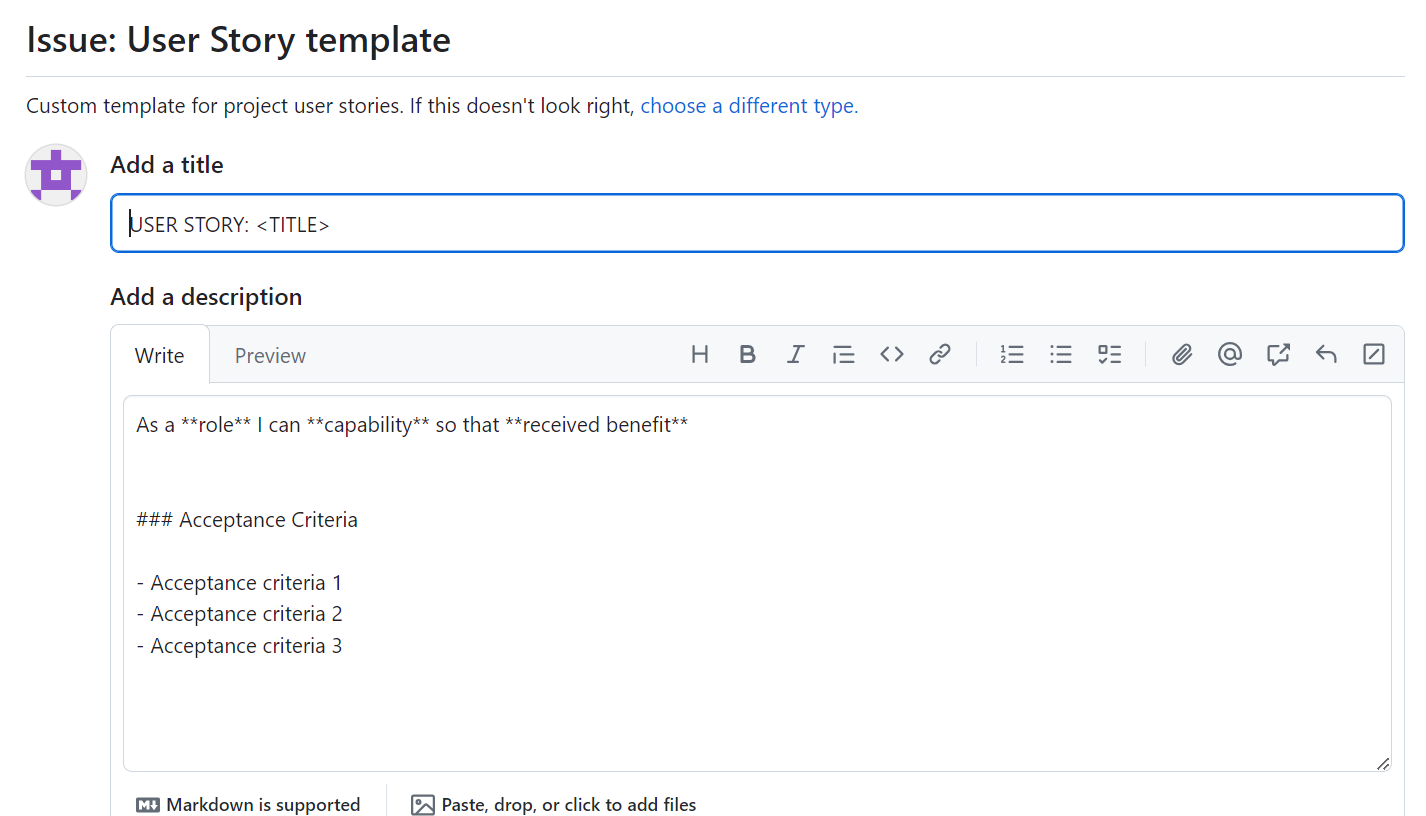
Task: Apply italic formatting in the toolbar
Action: click(795, 354)
